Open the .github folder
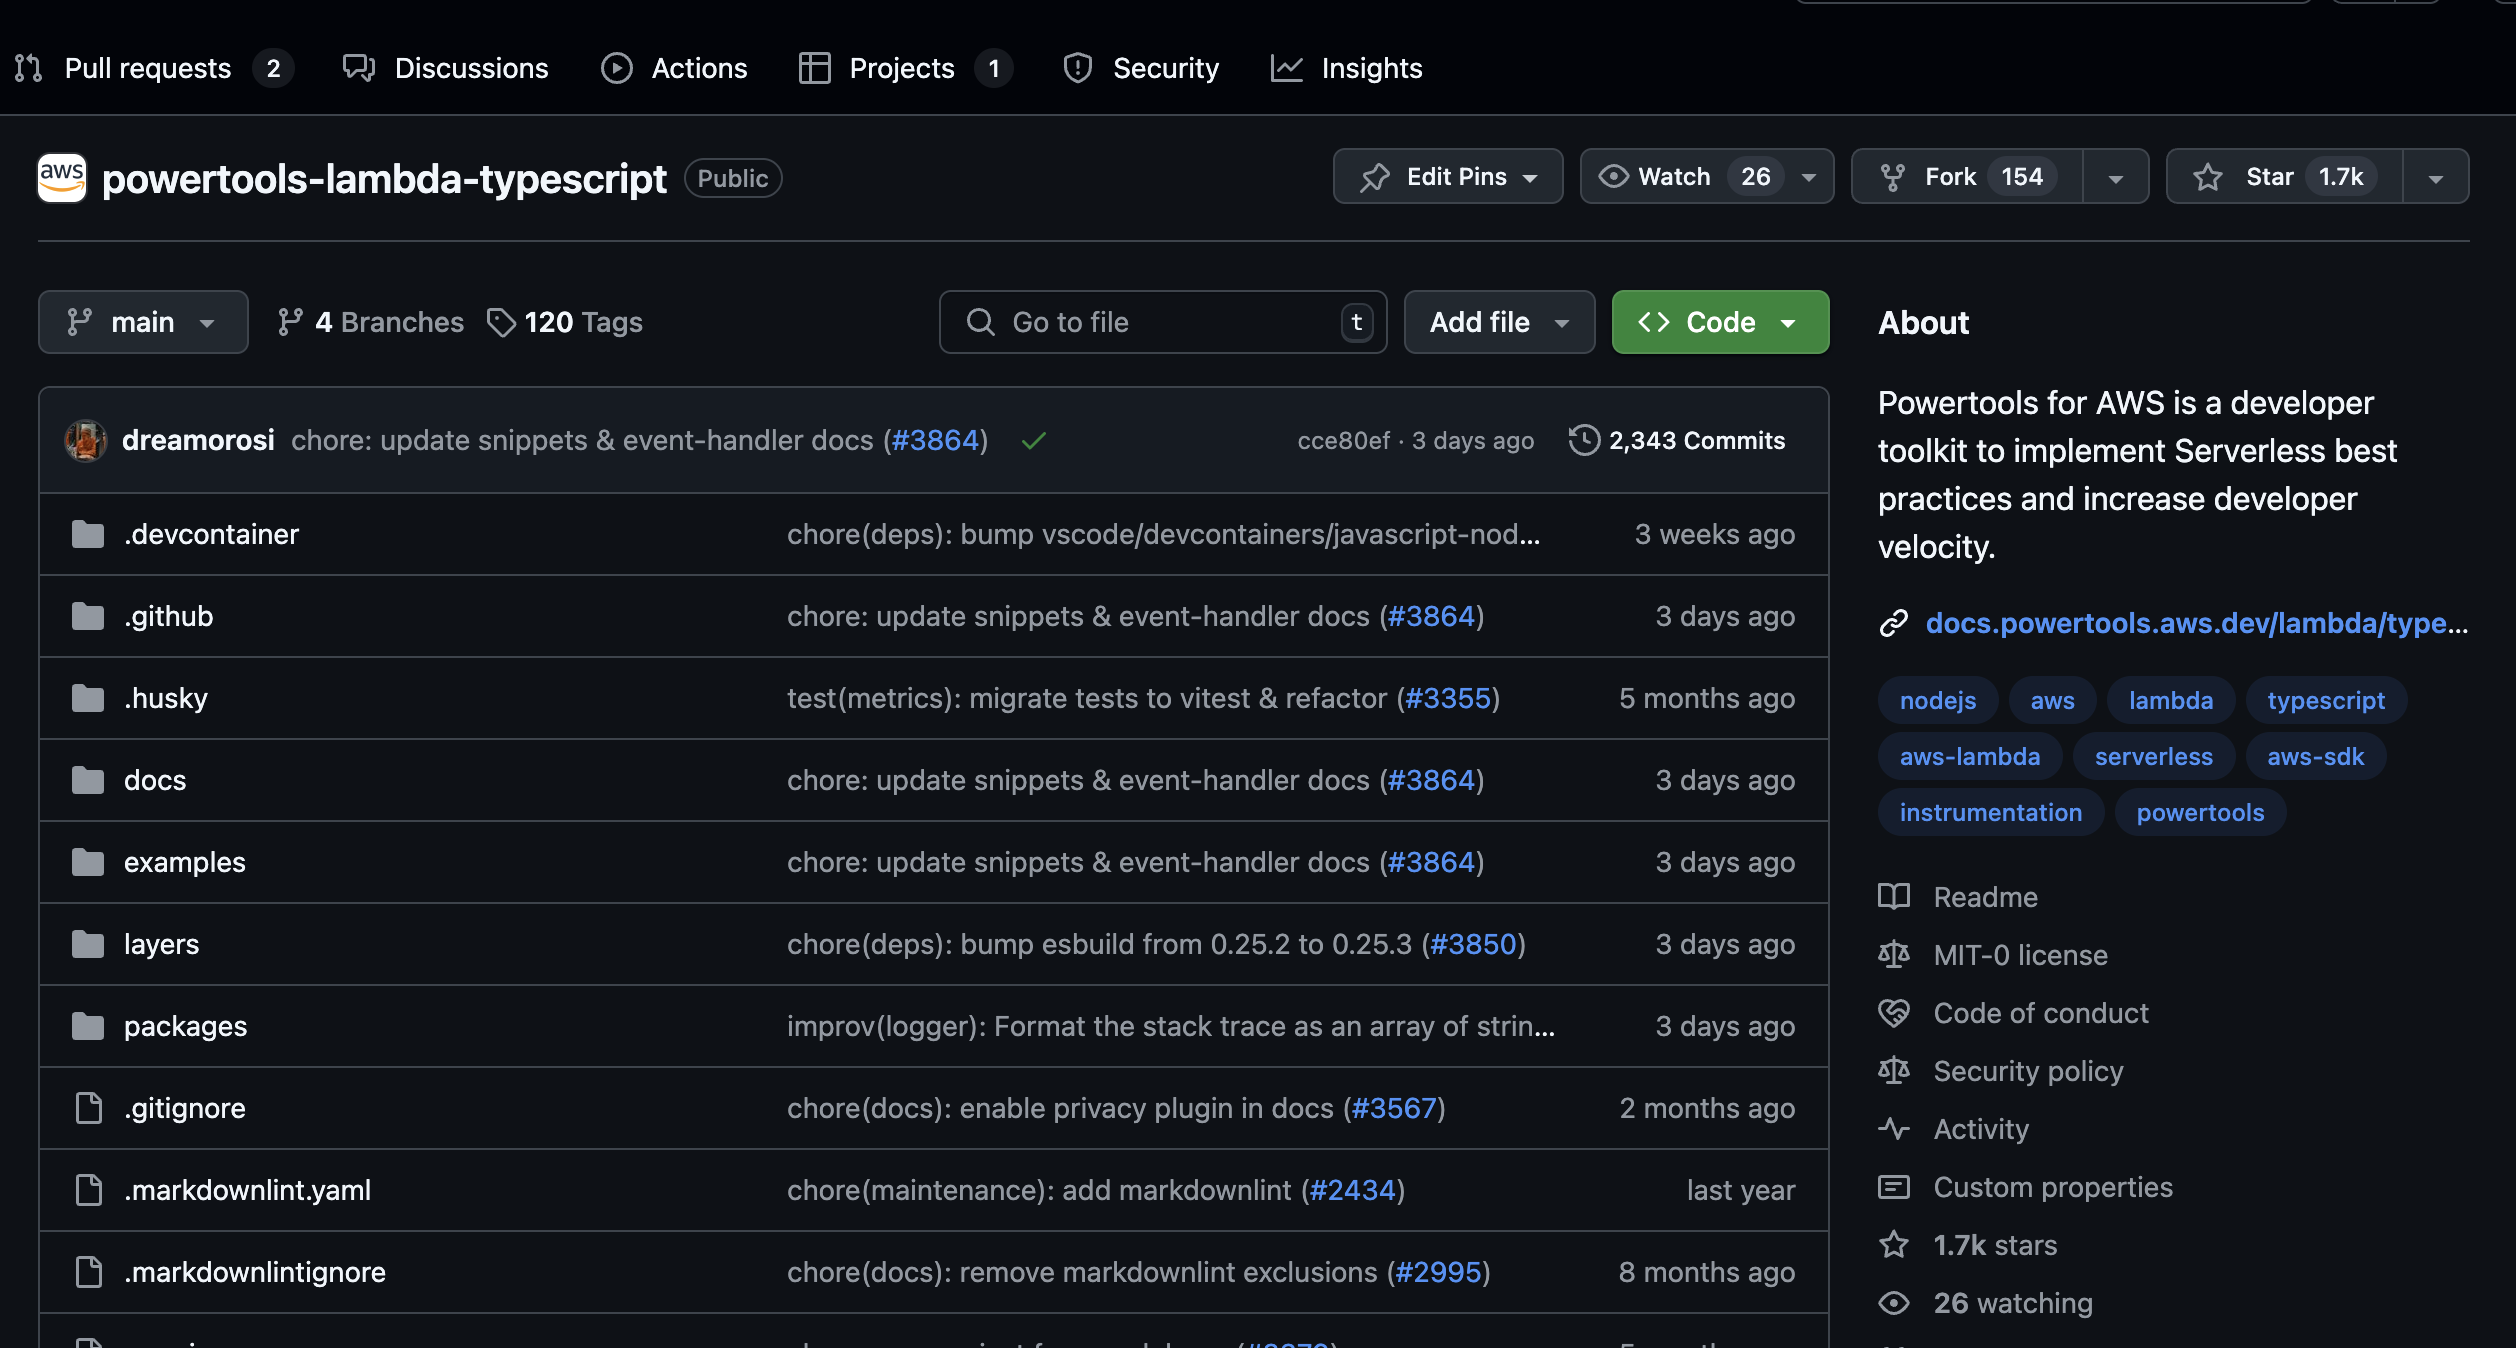Screen dimensions: 2516x1348 point(168,616)
